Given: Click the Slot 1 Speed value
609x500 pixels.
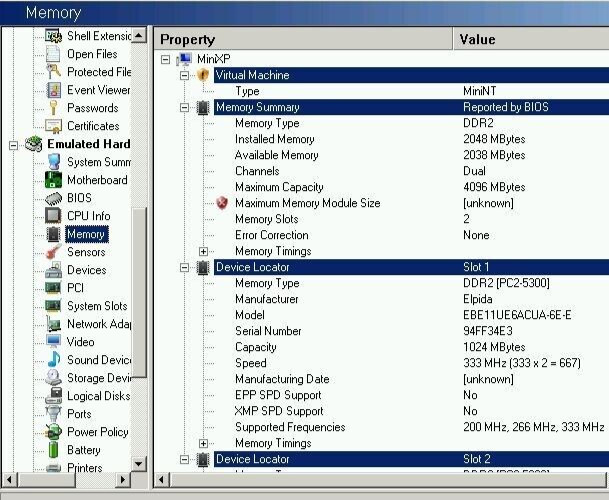Looking at the screenshot, I should (522, 363).
